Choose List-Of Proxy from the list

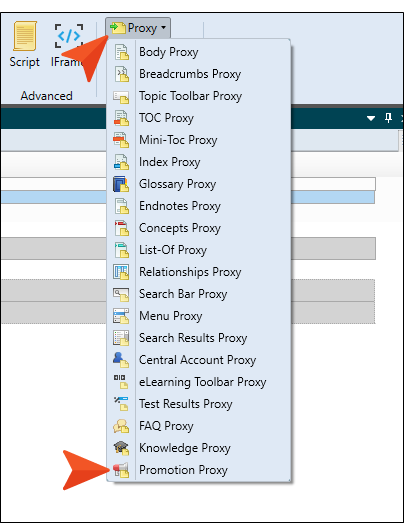click(173, 250)
